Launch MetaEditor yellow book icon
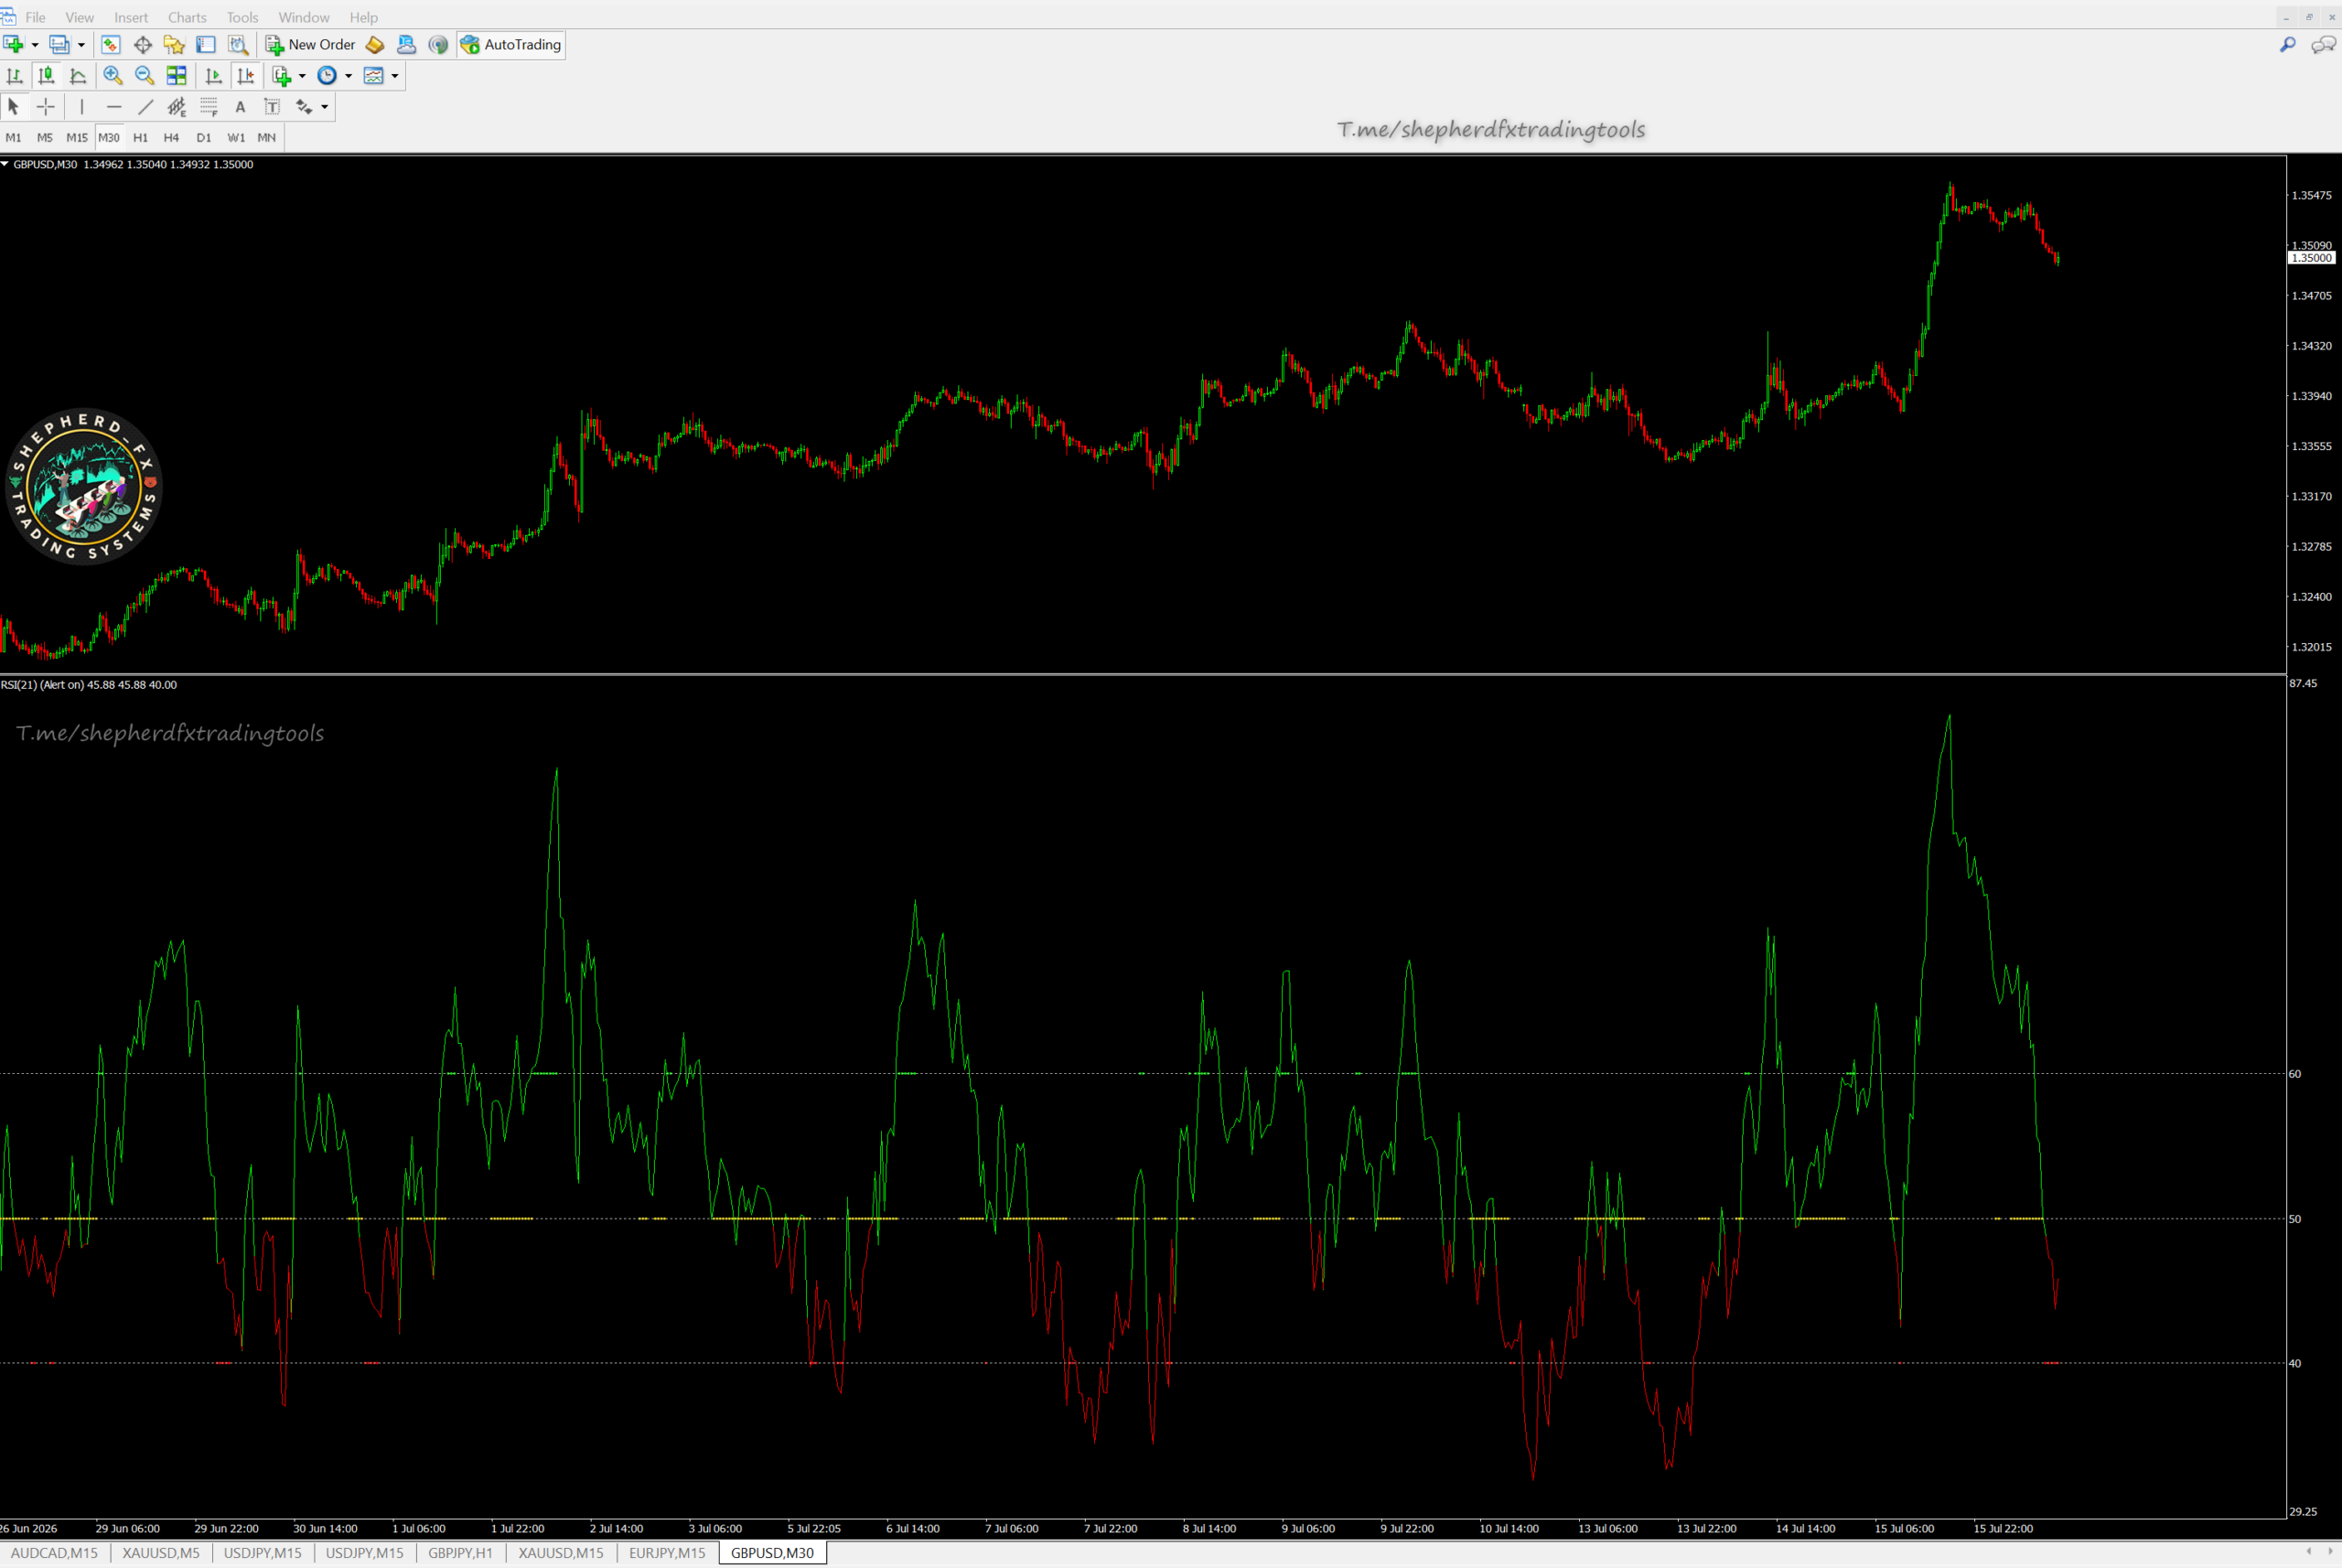 pyautogui.click(x=375, y=45)
